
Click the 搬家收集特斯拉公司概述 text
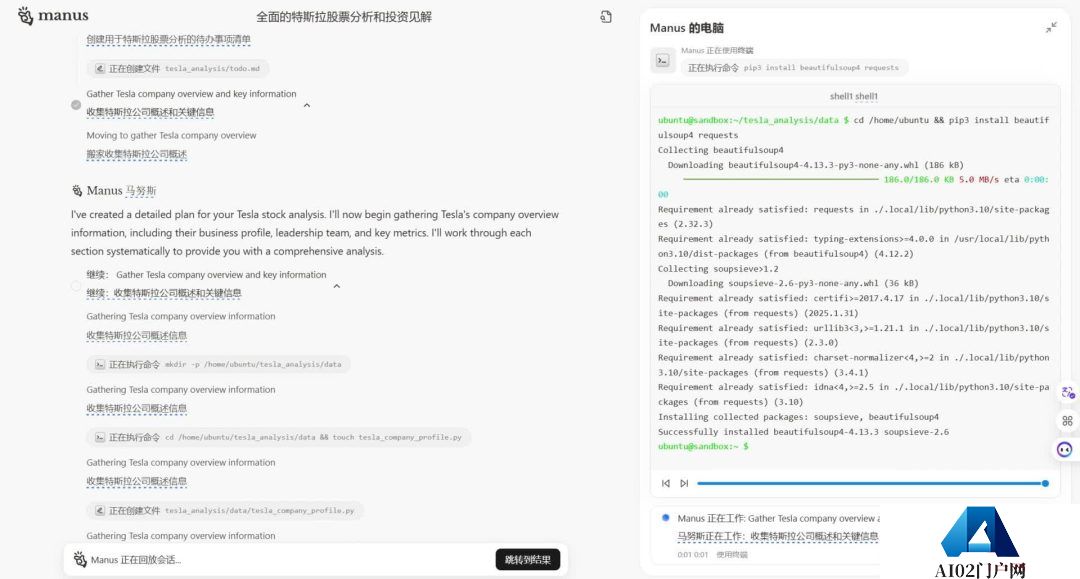(x=136, y=154)
